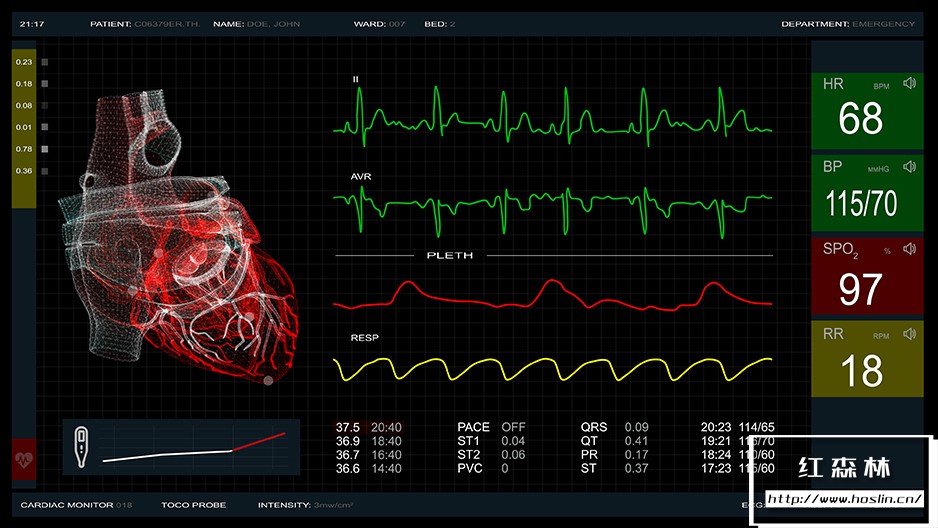Image resolution: width=938 pixels, height=528 pixels.
Task: Click the PATIENT ID field in header
Action: point(145,24)
